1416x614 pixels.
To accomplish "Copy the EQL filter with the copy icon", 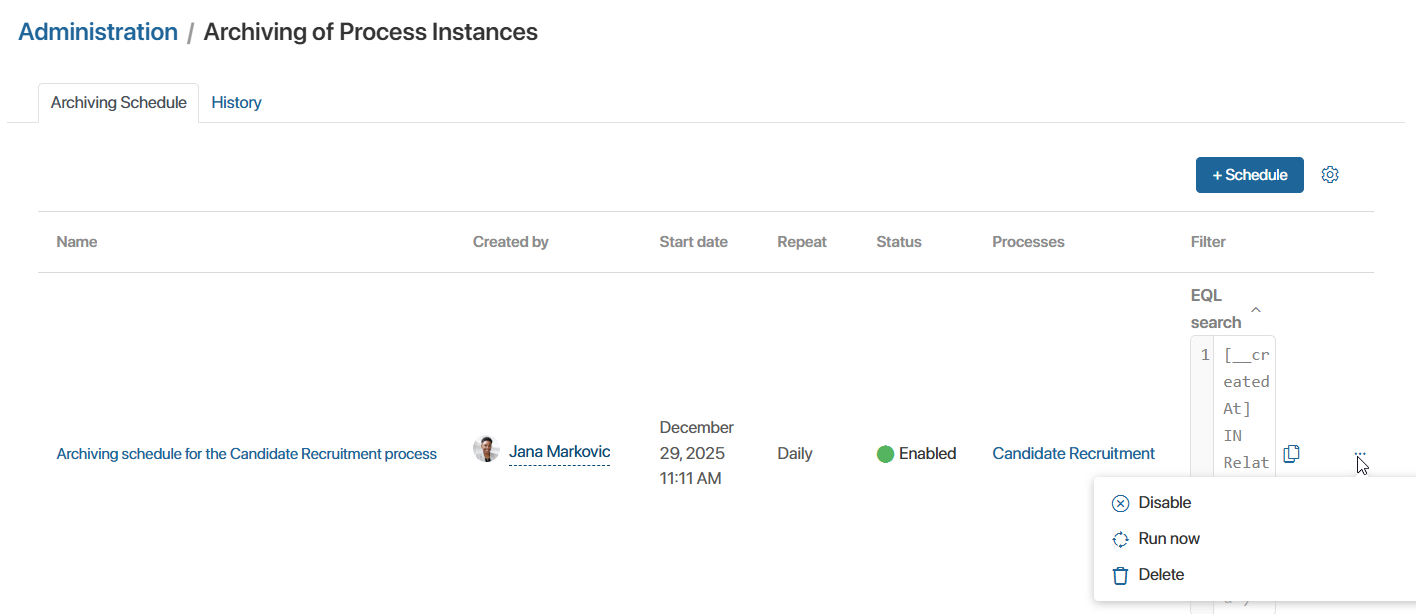I will click(x=1291, y=454).
